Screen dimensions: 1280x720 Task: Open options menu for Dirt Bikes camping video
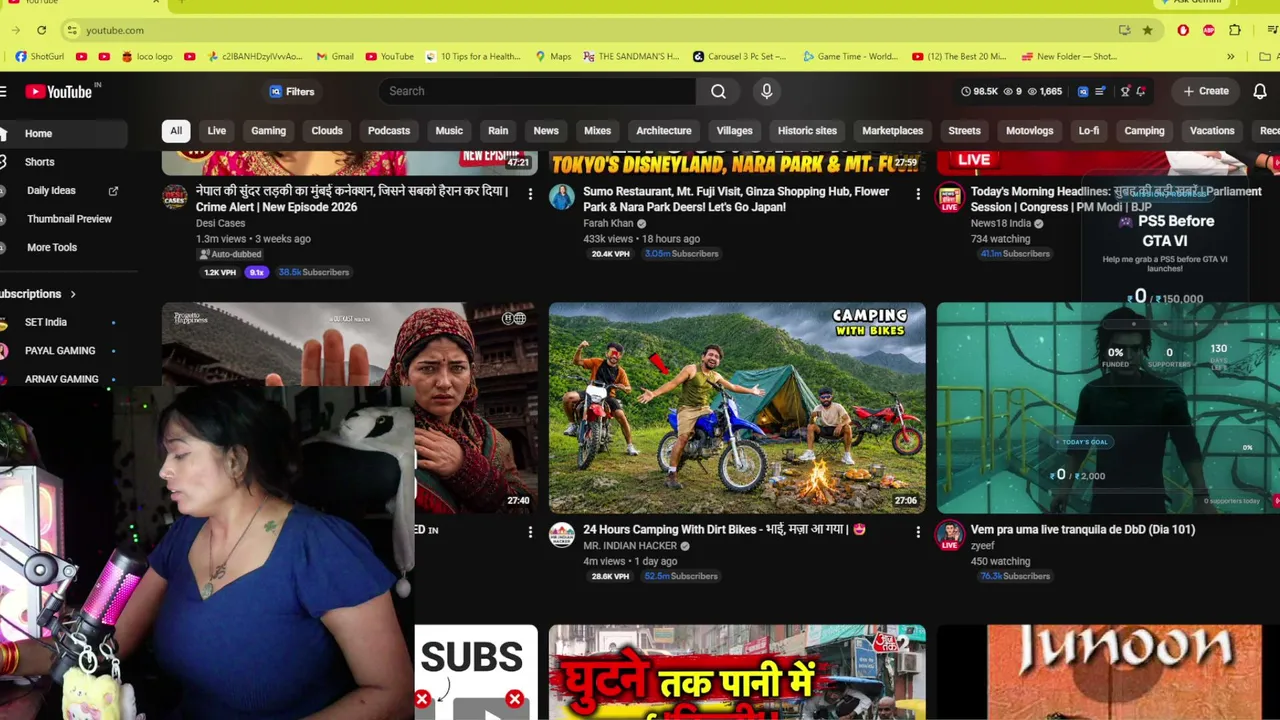(x=917, y=532)
